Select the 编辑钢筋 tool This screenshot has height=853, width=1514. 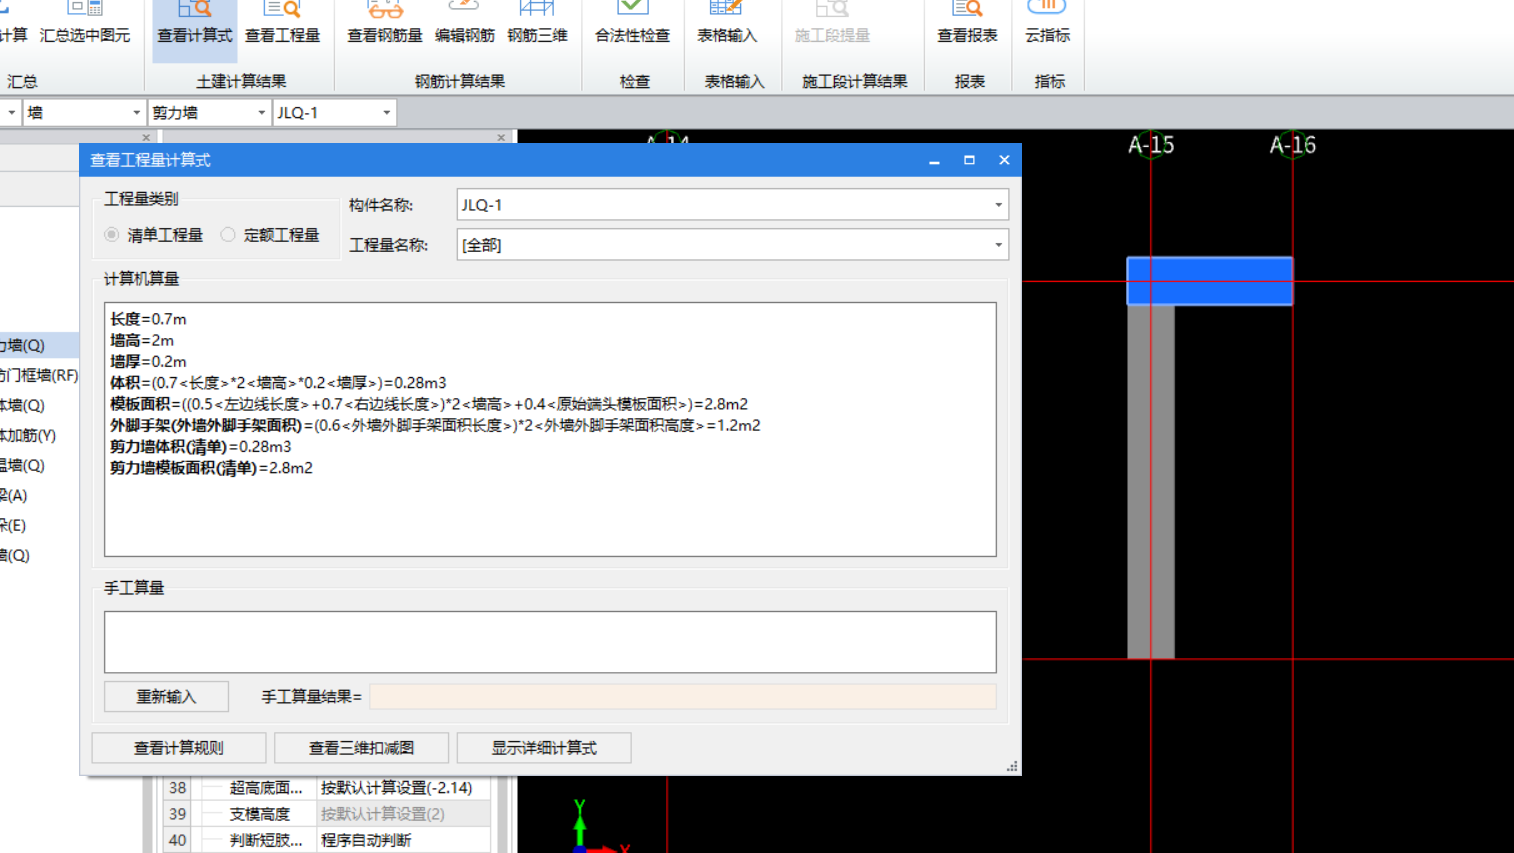point(465,22)
